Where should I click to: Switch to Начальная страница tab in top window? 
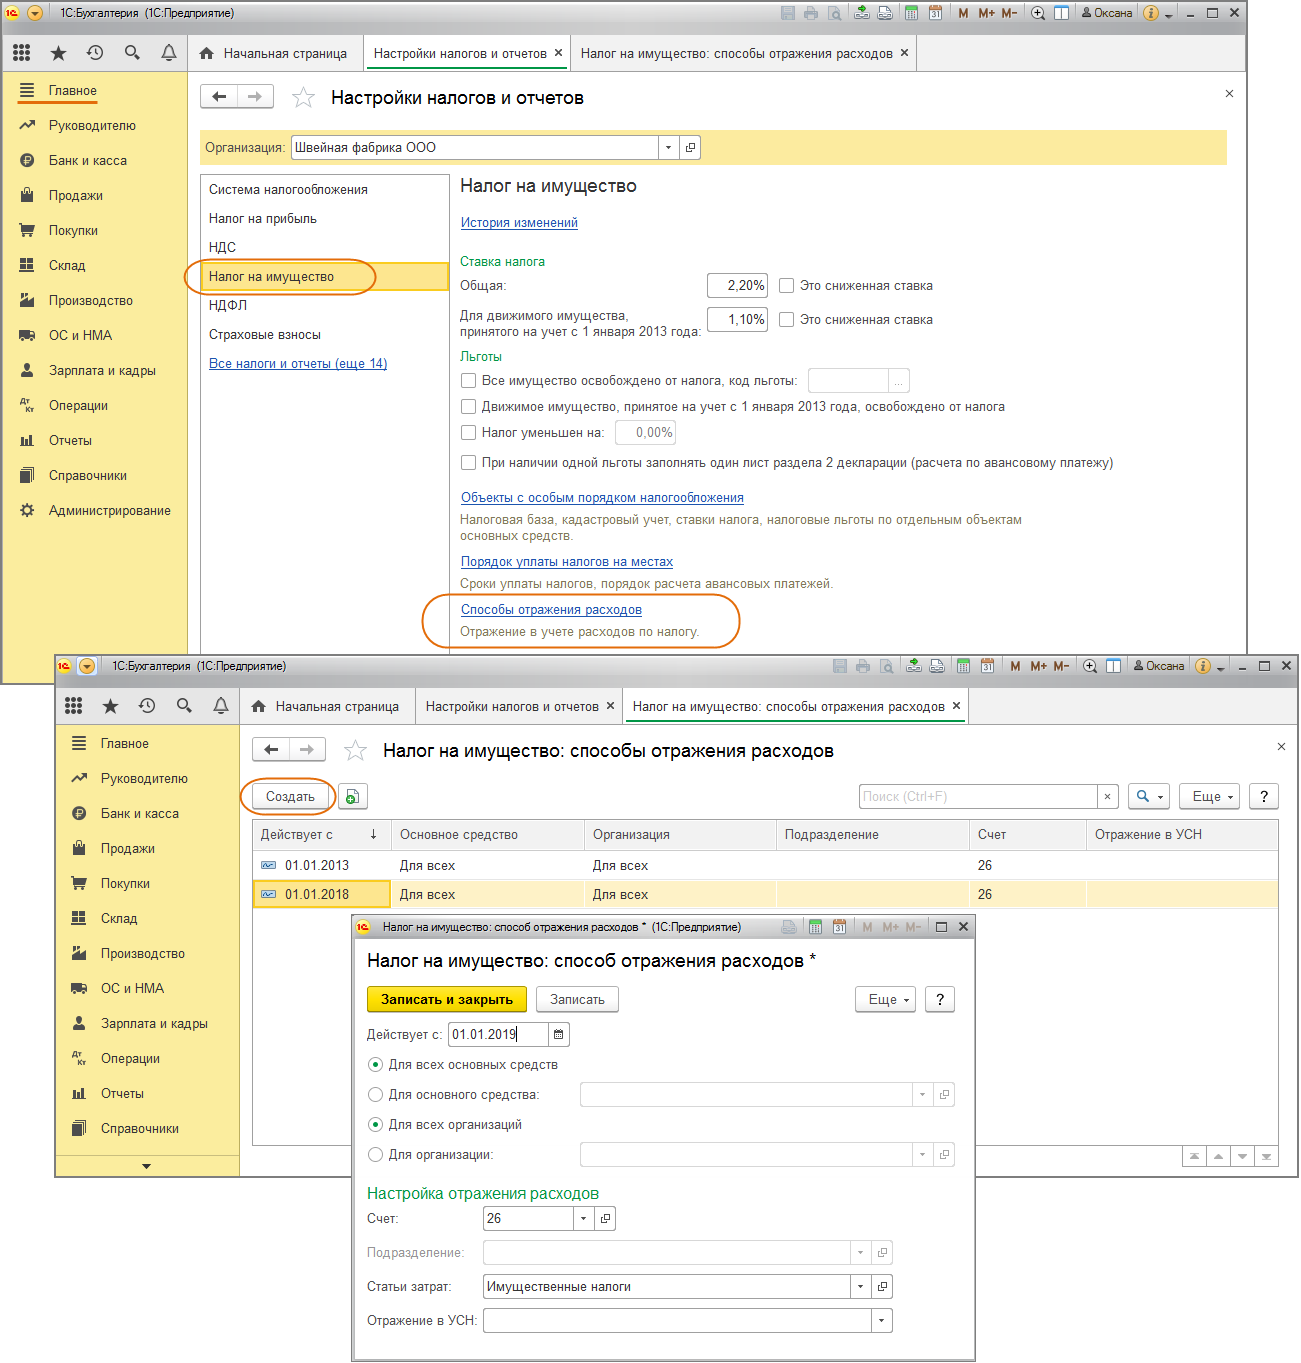(274, 53)
